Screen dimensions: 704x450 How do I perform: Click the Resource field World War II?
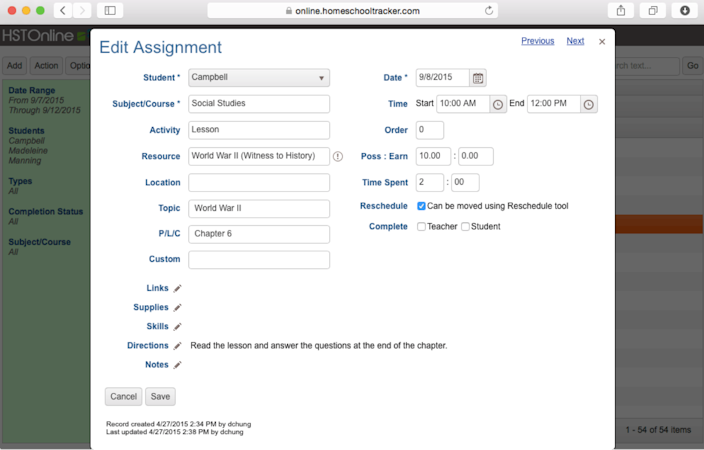click(259, 156)
